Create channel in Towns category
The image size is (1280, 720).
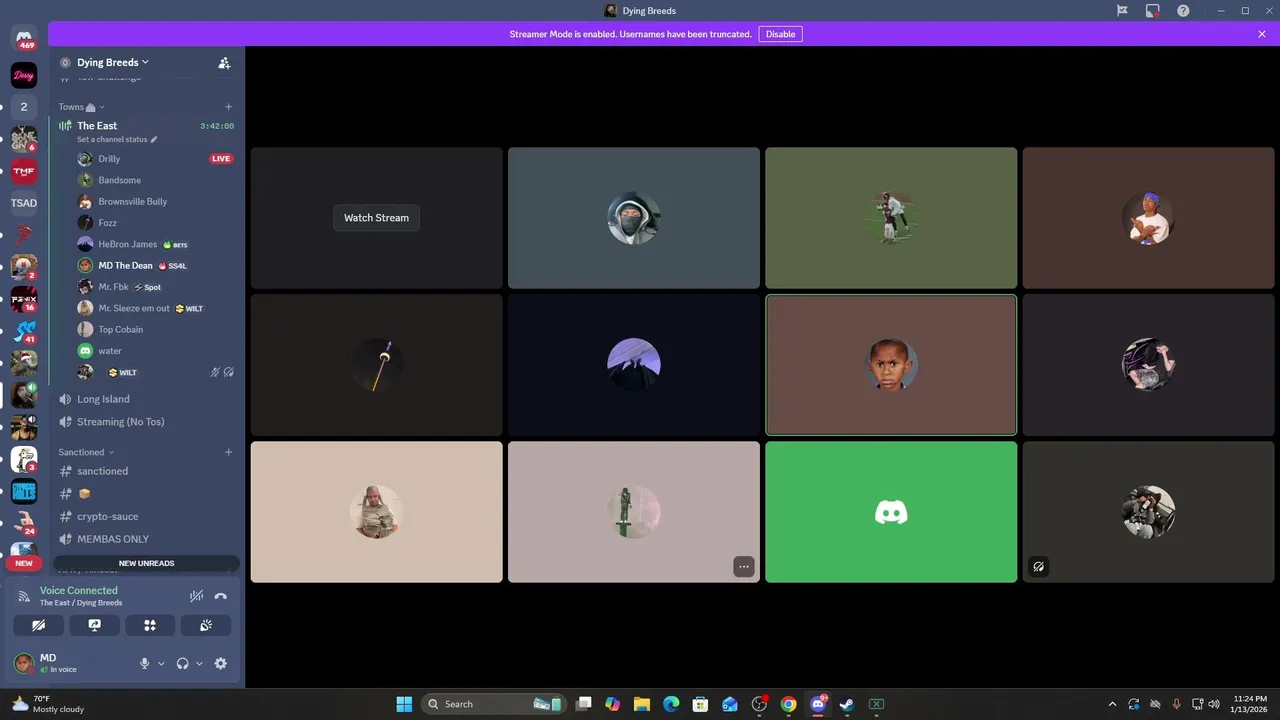228,107
